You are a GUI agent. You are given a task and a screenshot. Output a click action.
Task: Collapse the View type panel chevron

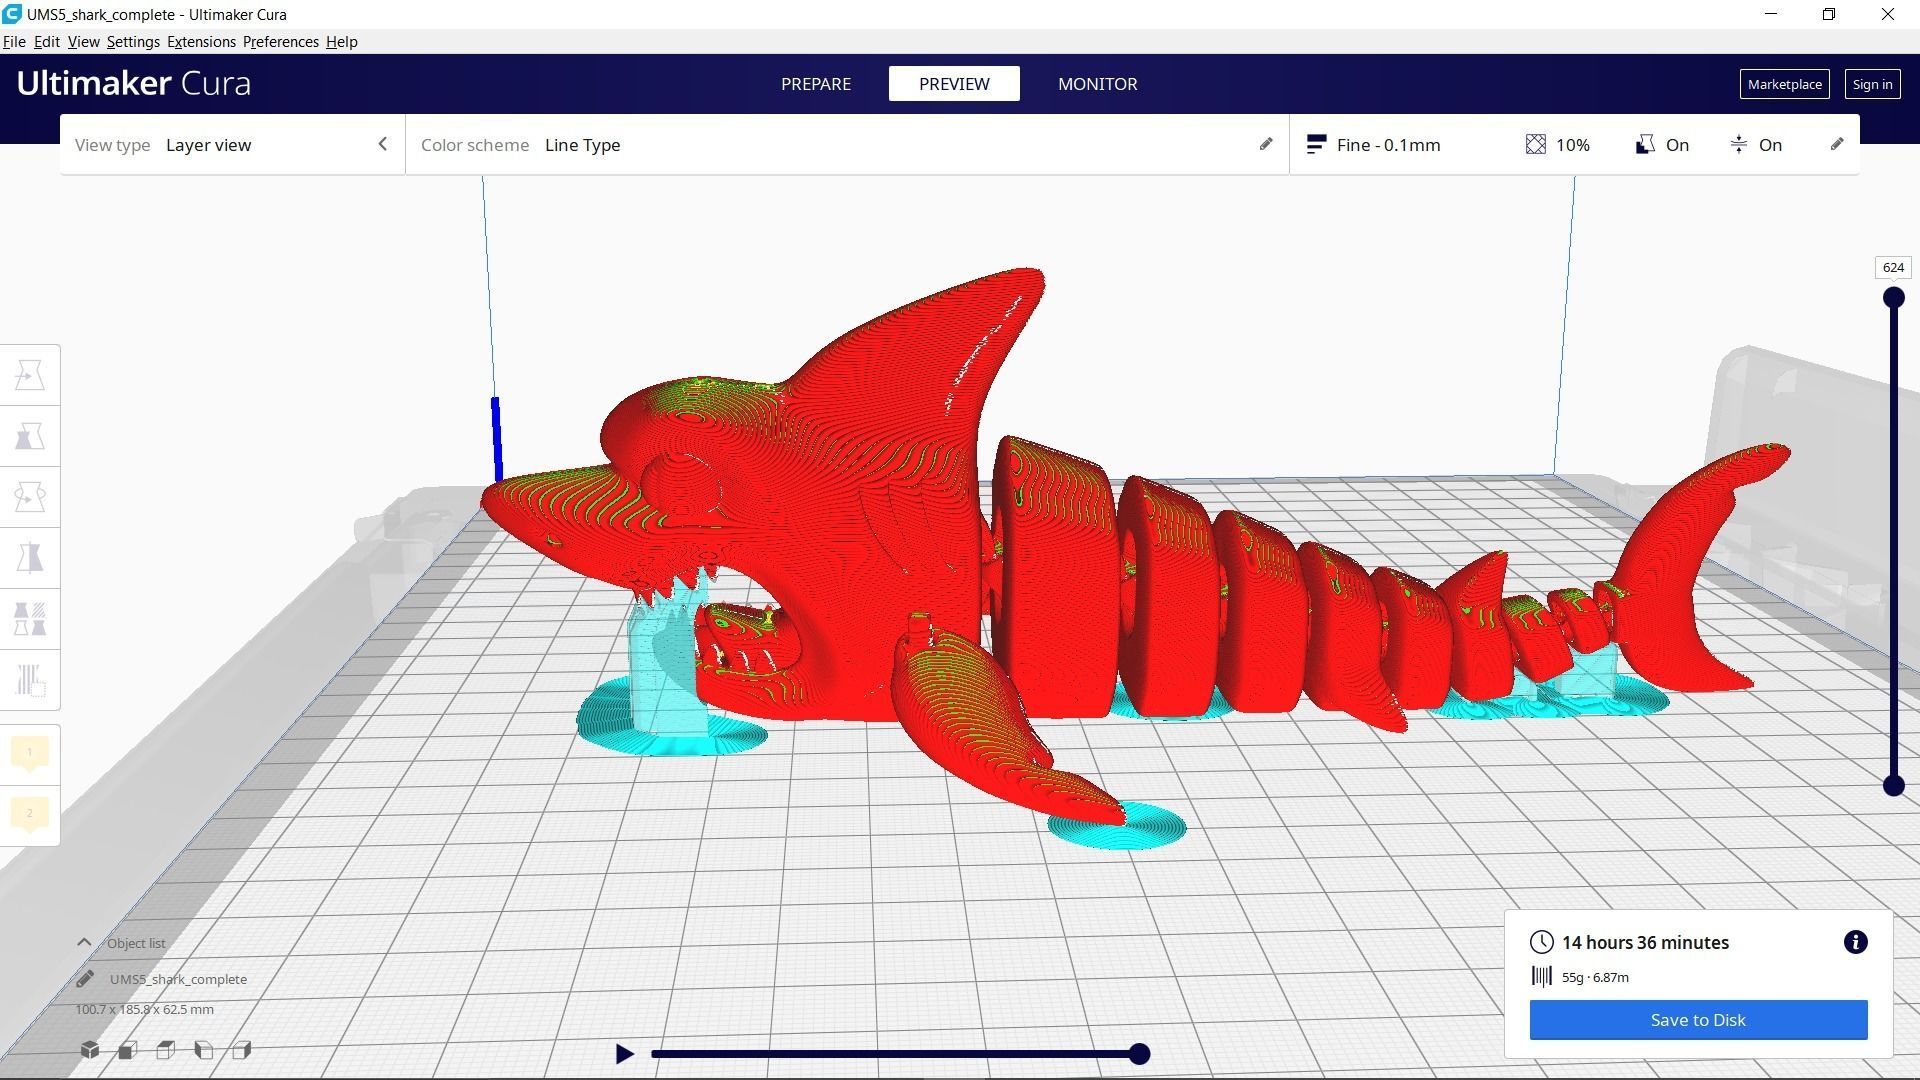(x=382, y=144)
